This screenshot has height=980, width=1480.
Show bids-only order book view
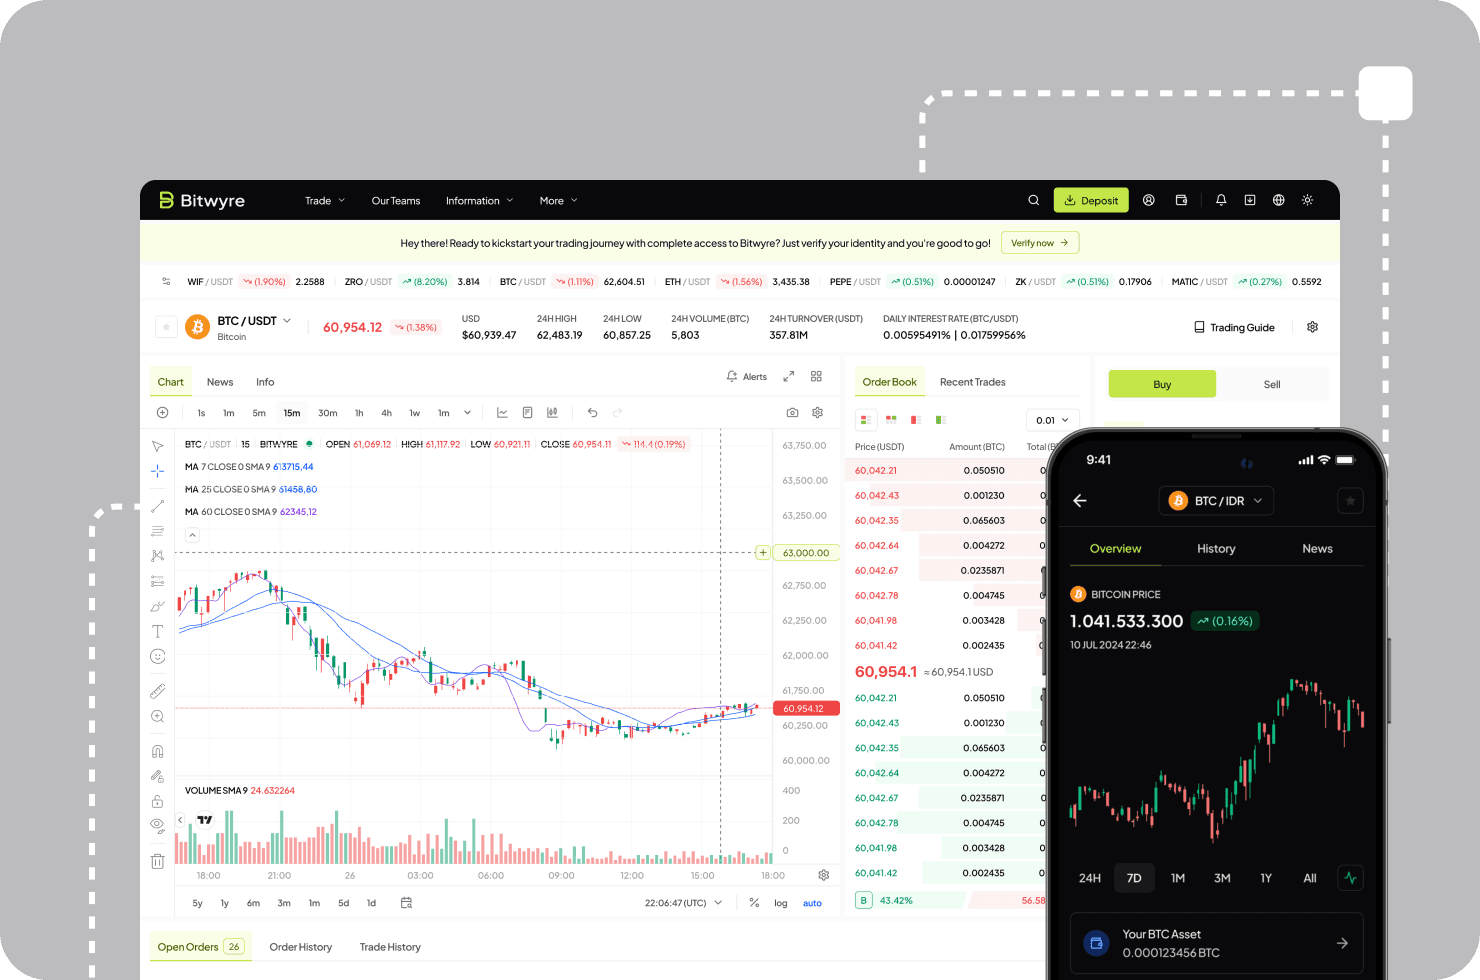tap(941, 420)
